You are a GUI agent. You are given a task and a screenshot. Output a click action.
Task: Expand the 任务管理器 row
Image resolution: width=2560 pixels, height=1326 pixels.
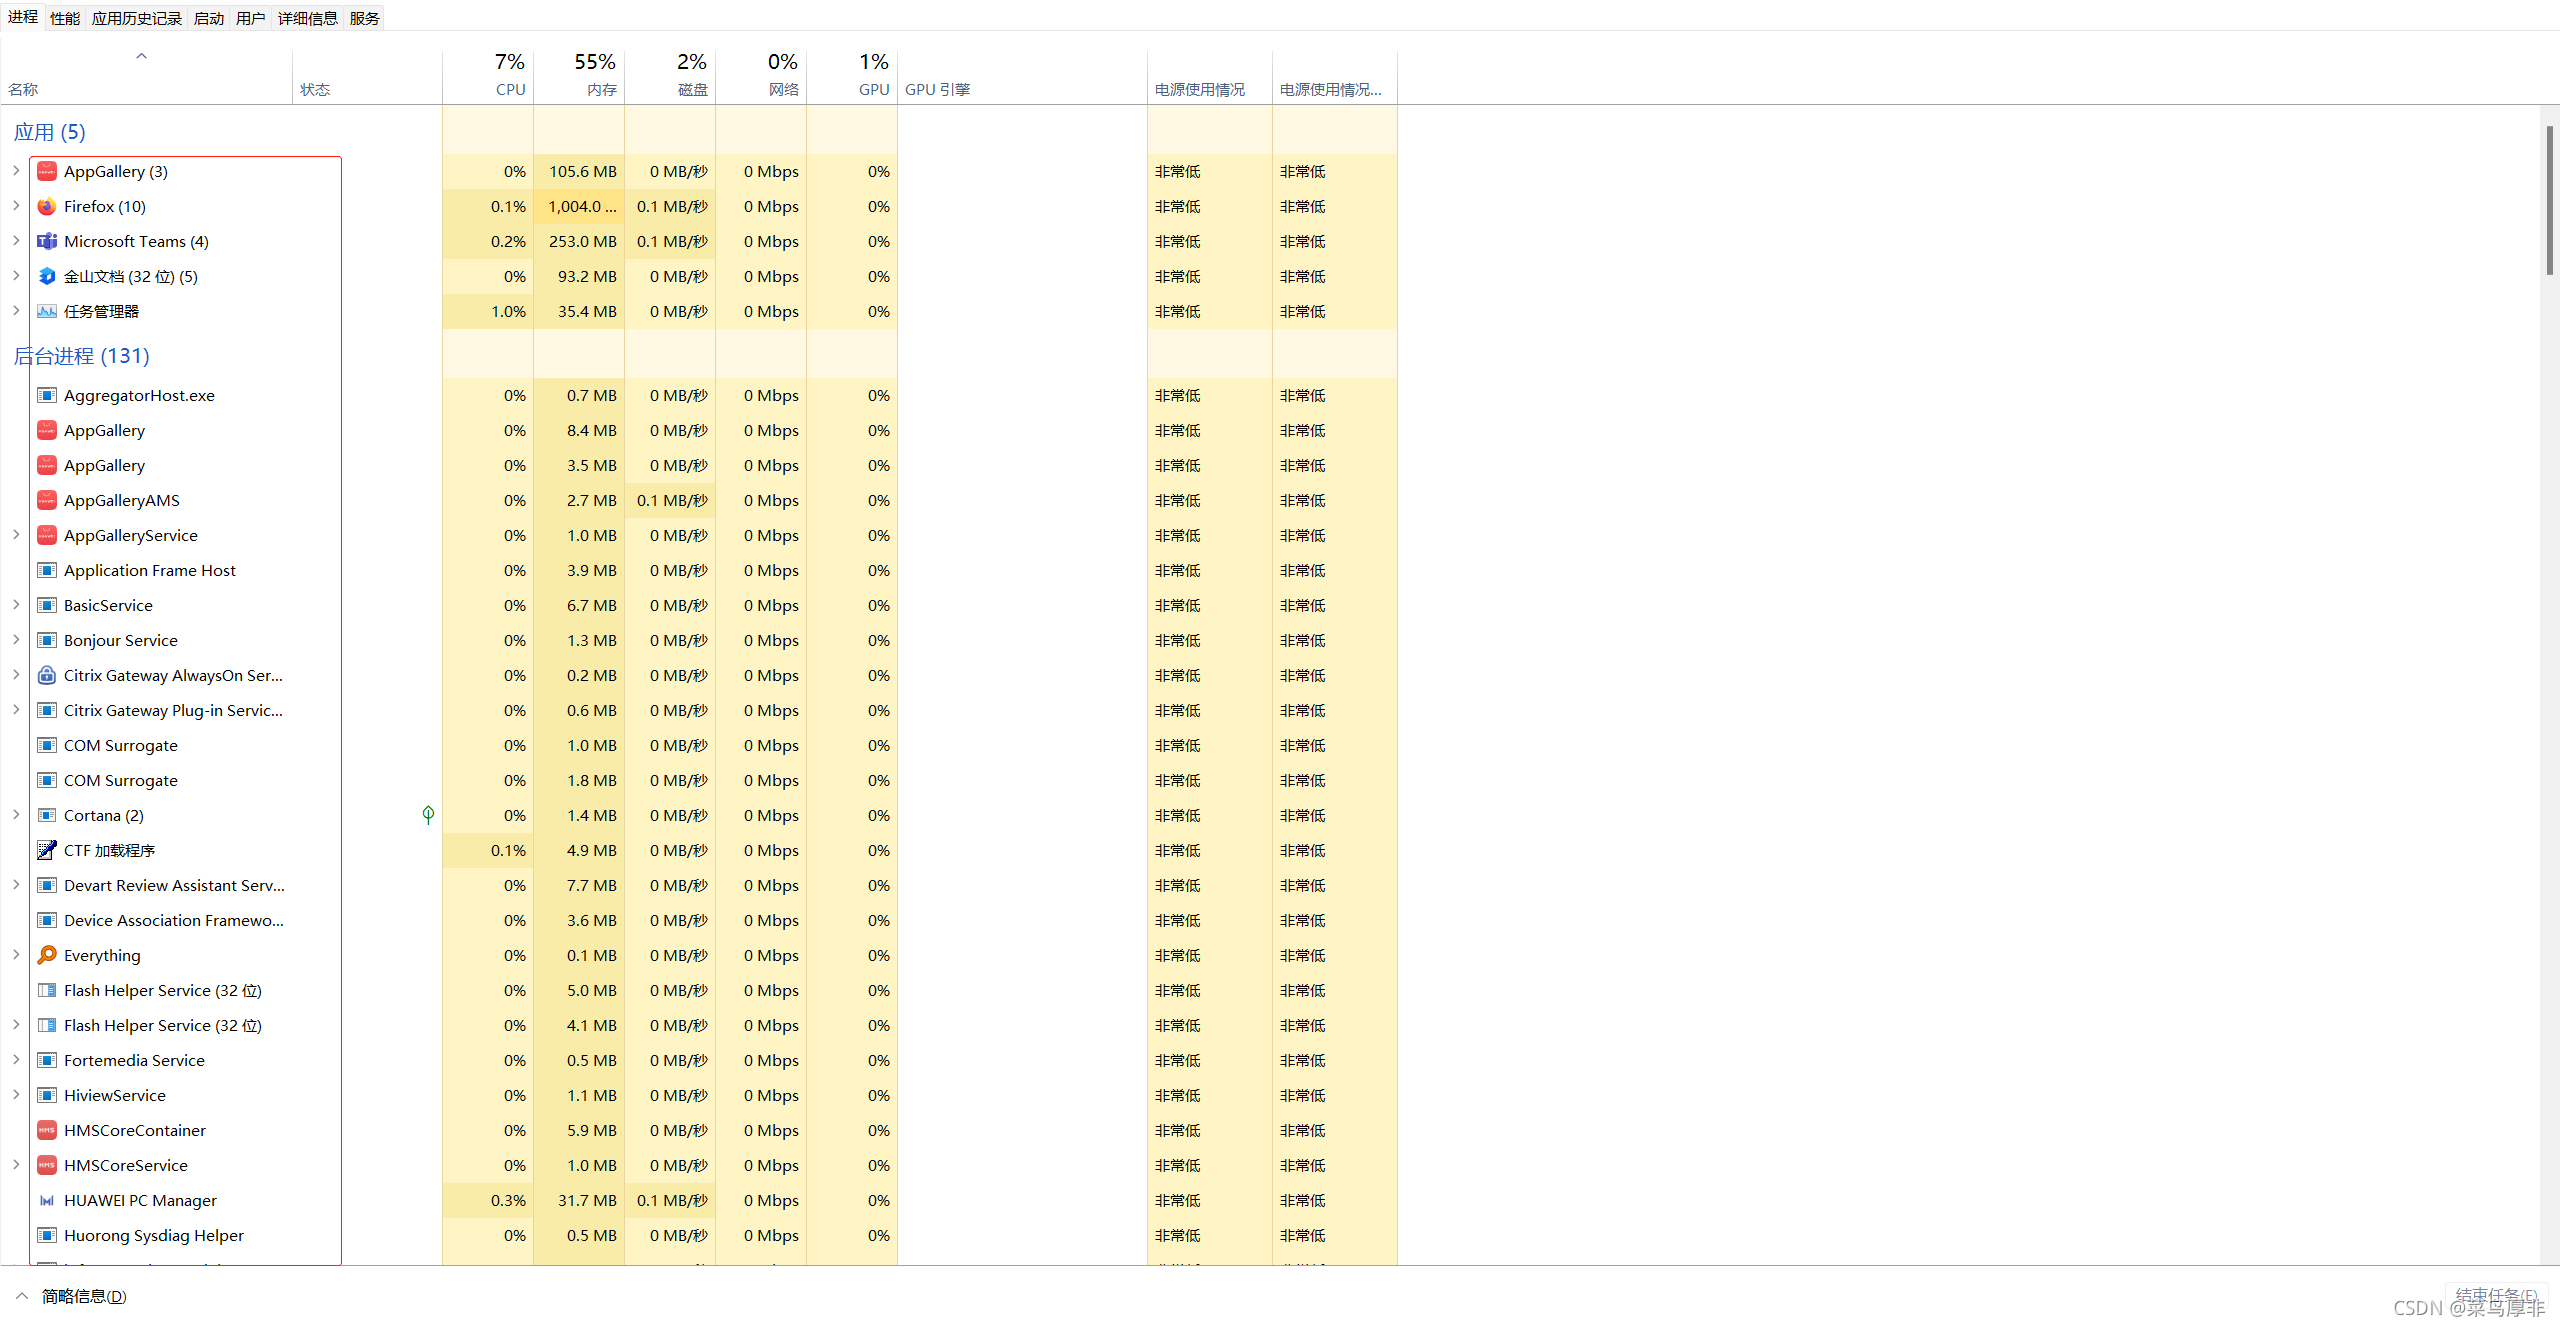tap(16, 311)
